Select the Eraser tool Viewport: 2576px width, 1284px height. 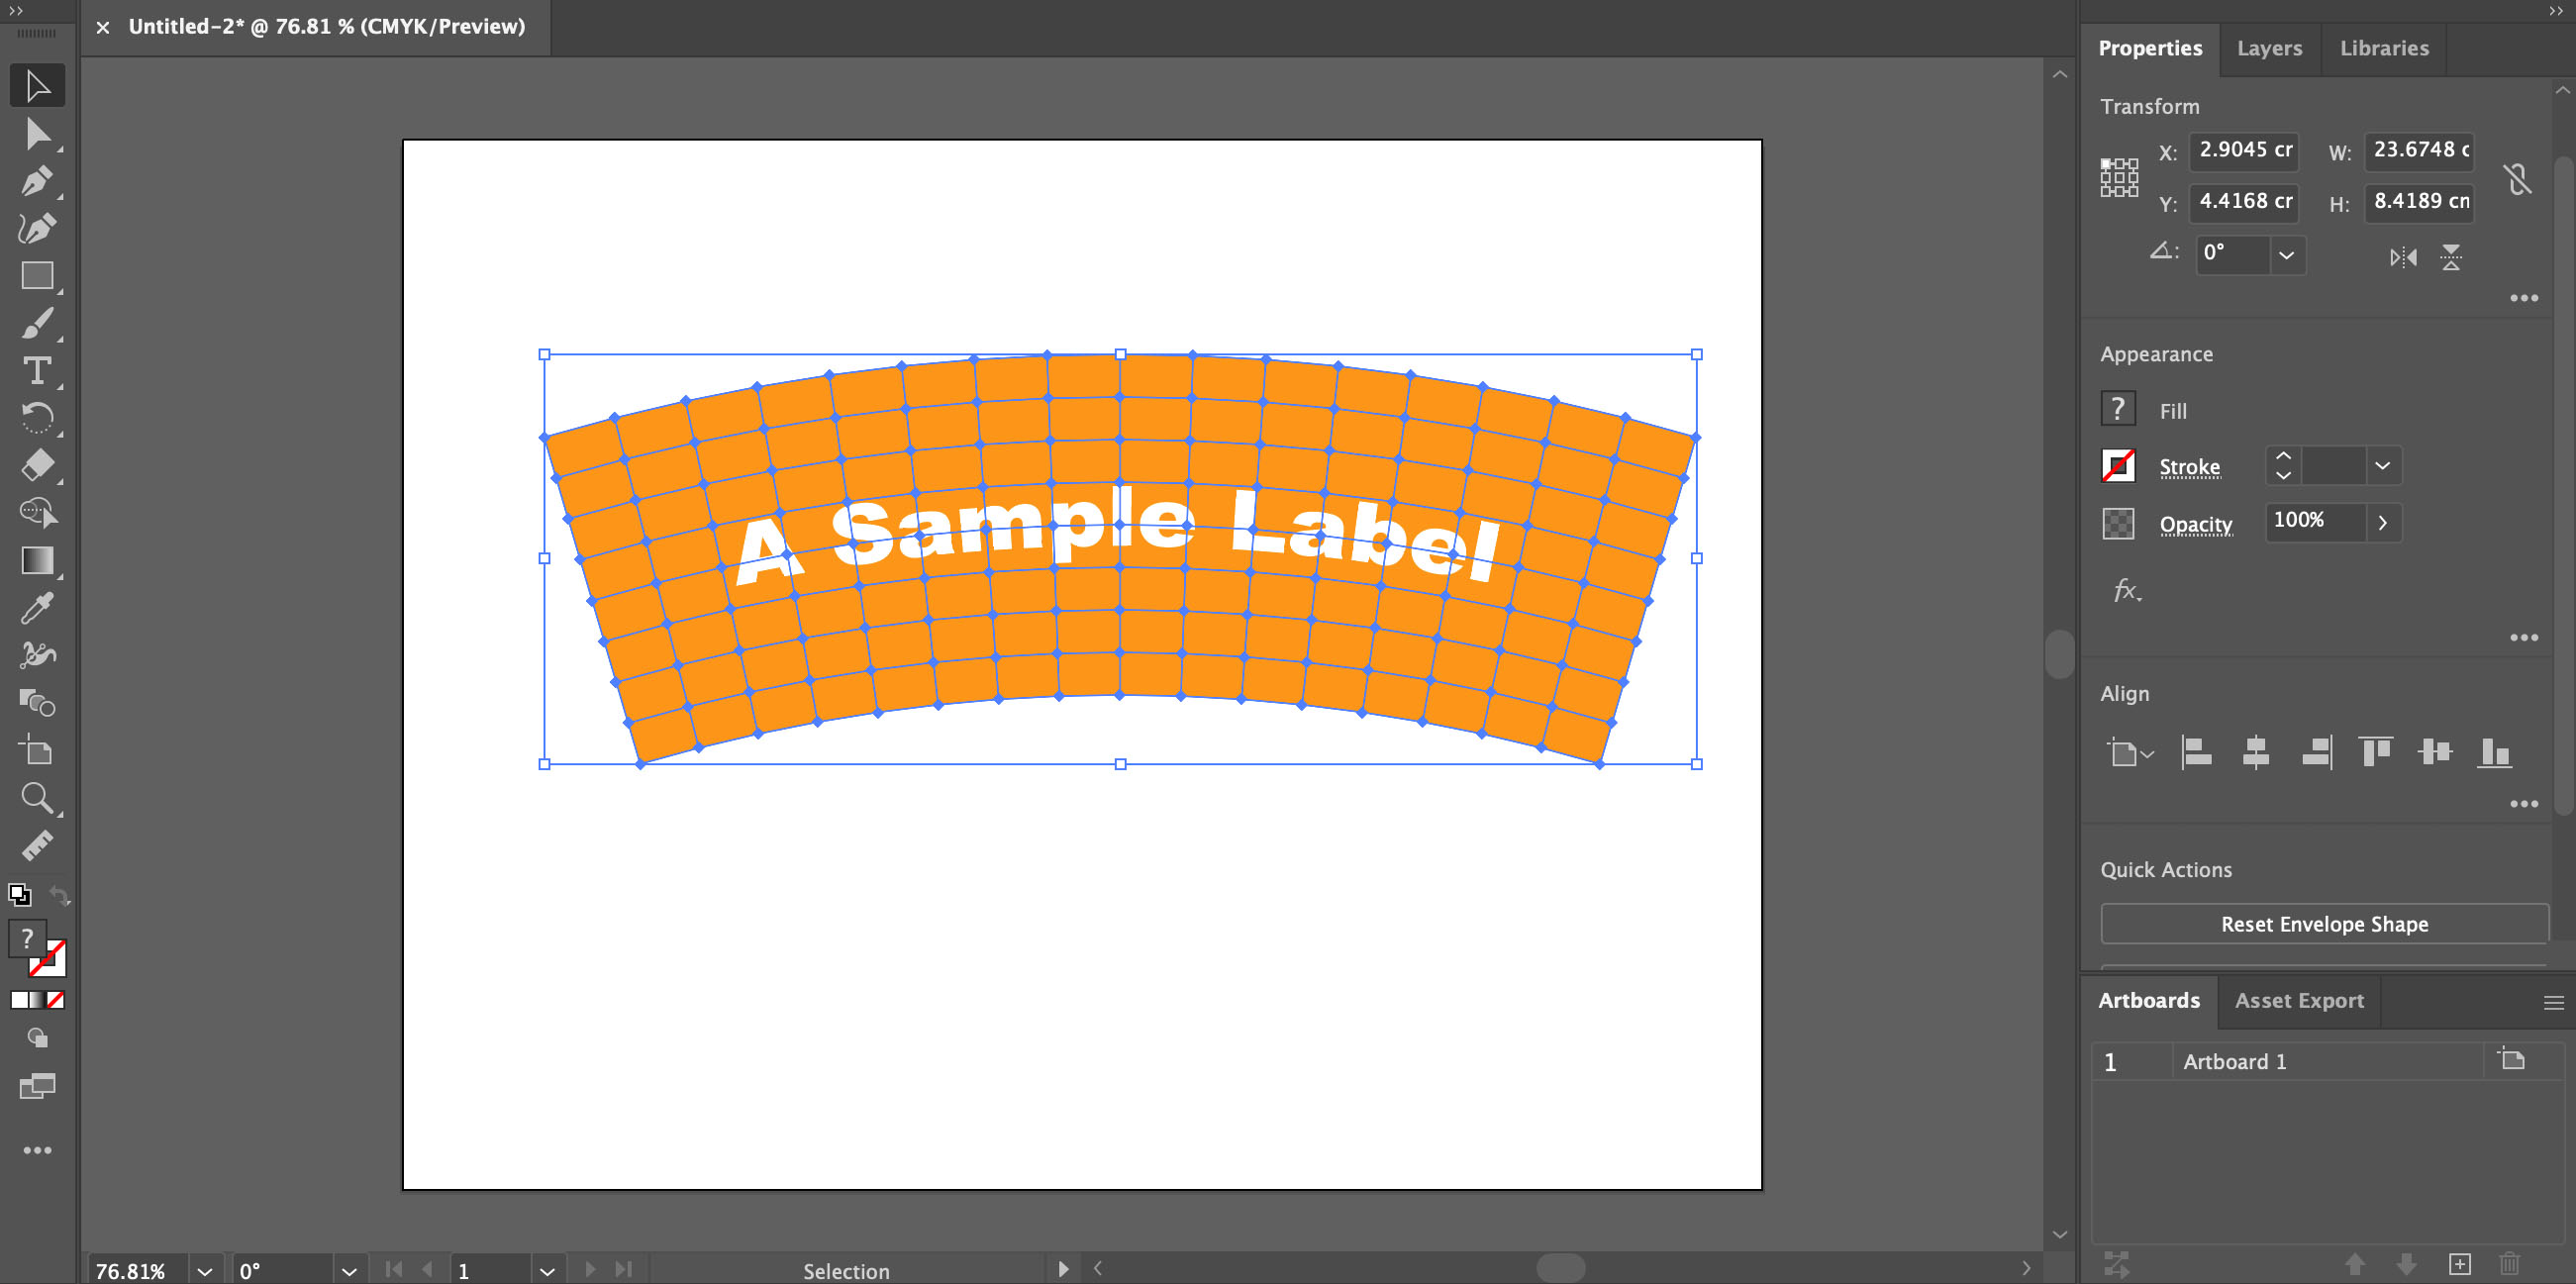point(38,466)
